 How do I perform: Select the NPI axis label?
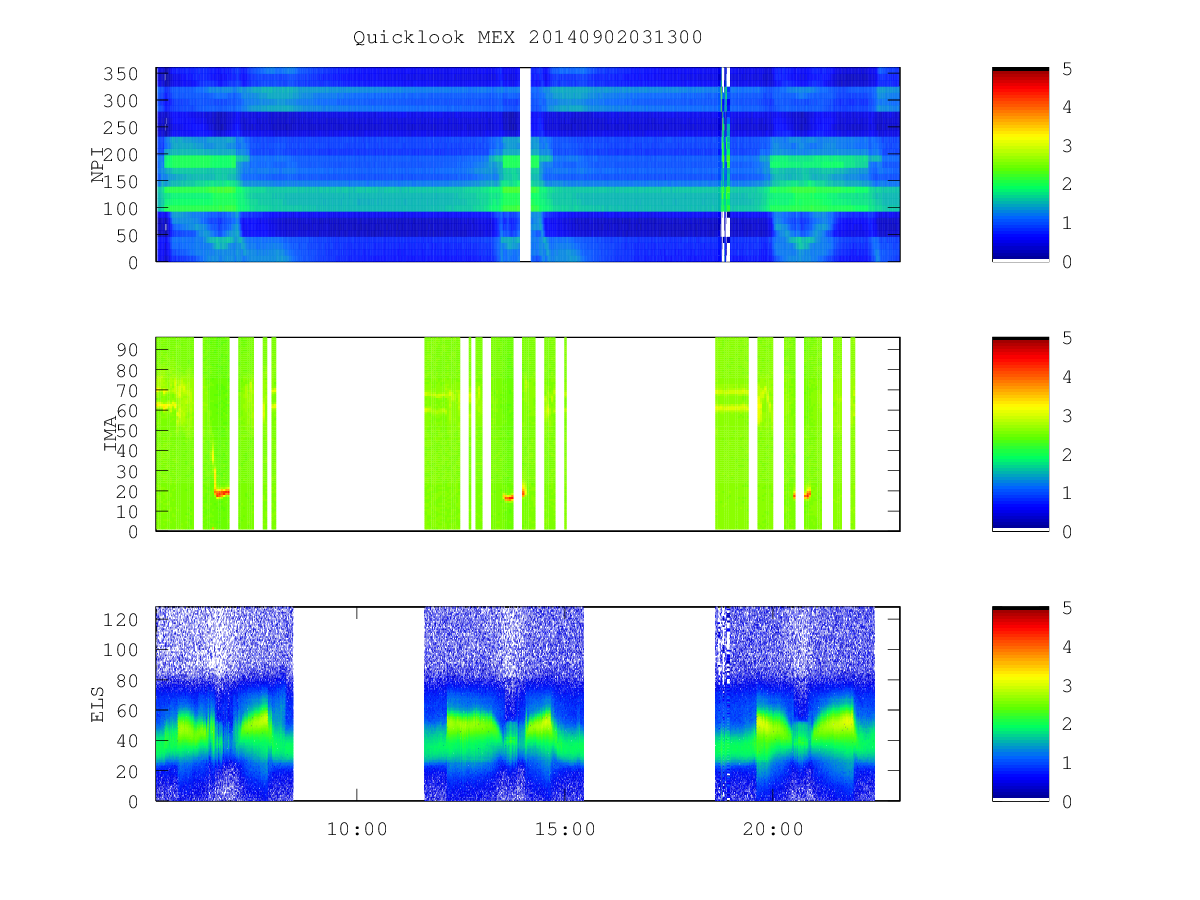tap(98, 165)
